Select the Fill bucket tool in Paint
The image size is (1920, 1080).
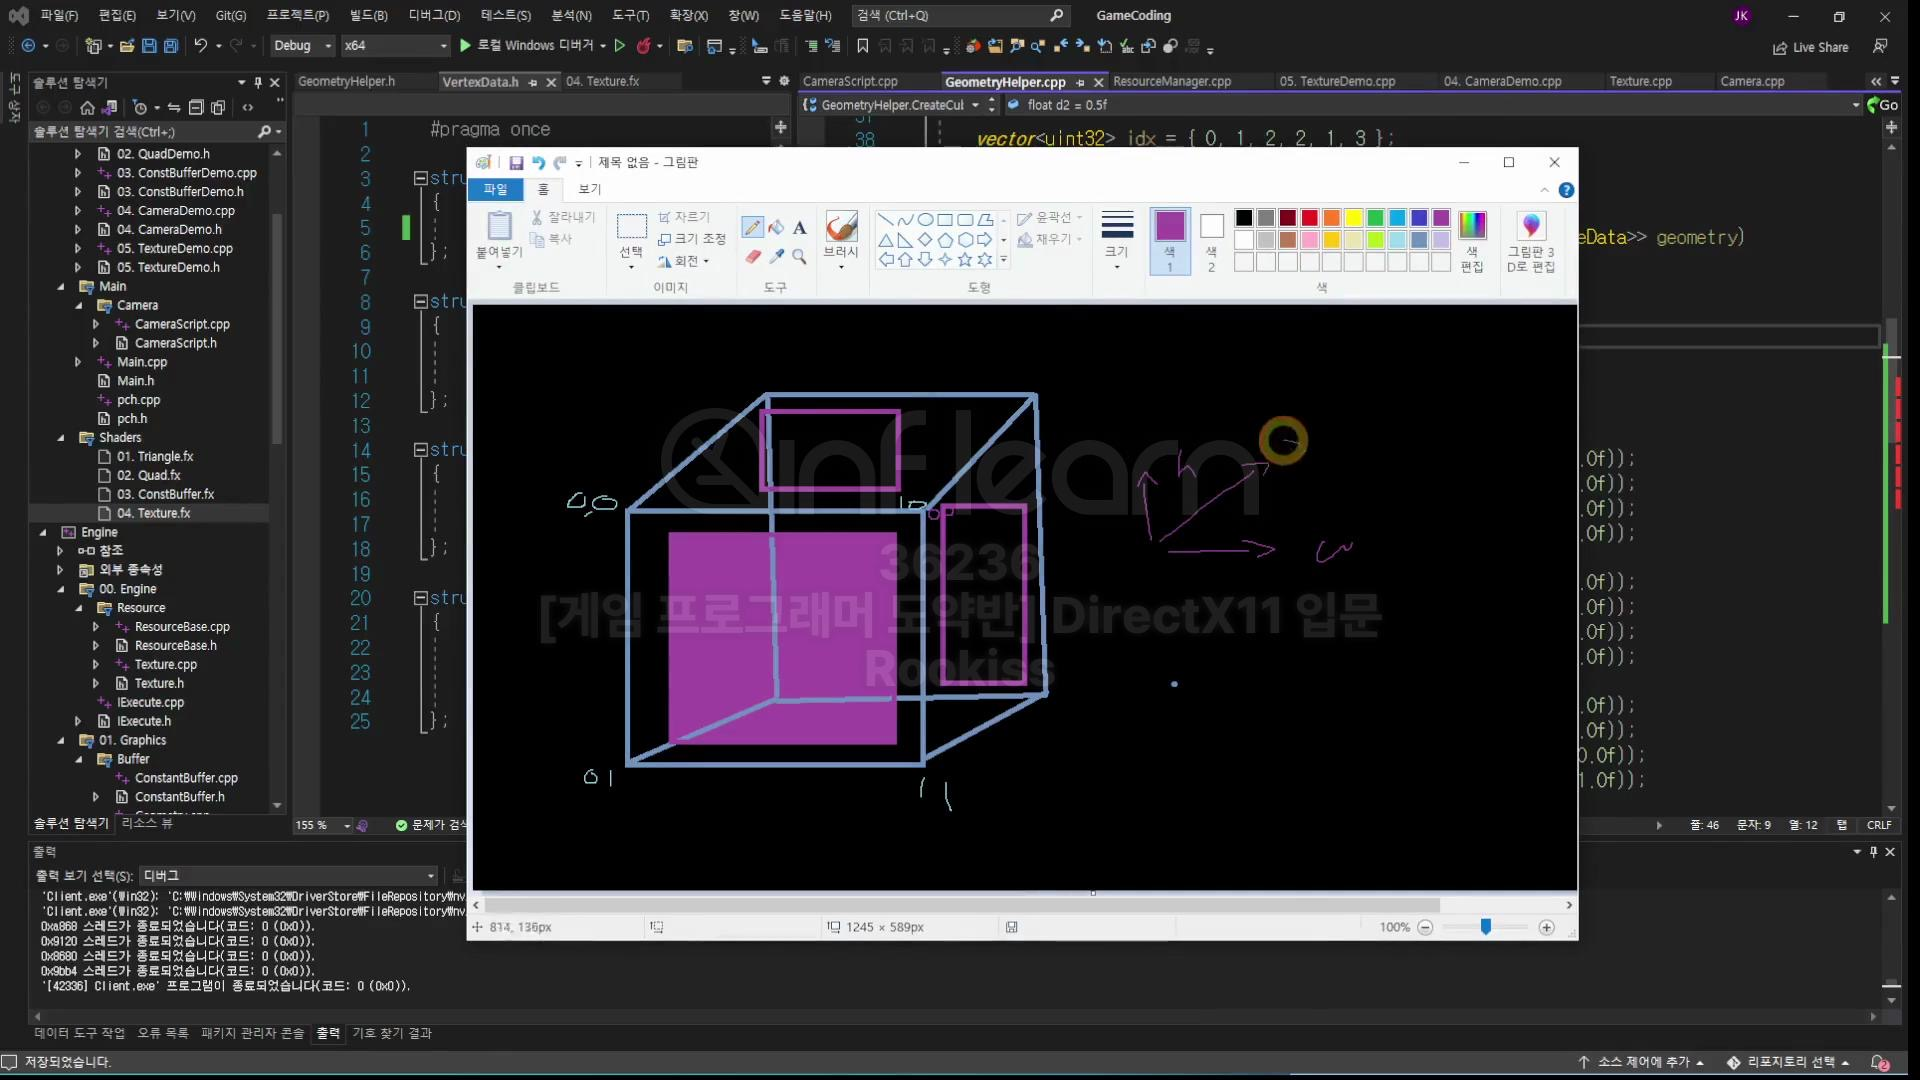pos(776,228)
